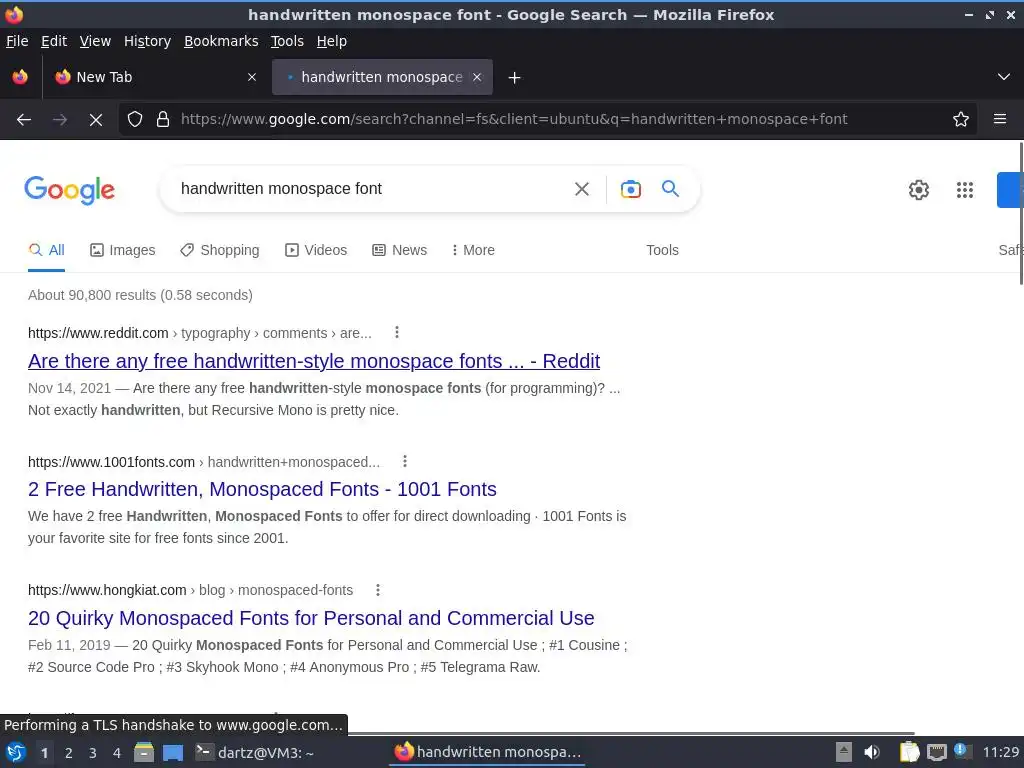
Task: Click the Google logo
Action: 70,190
